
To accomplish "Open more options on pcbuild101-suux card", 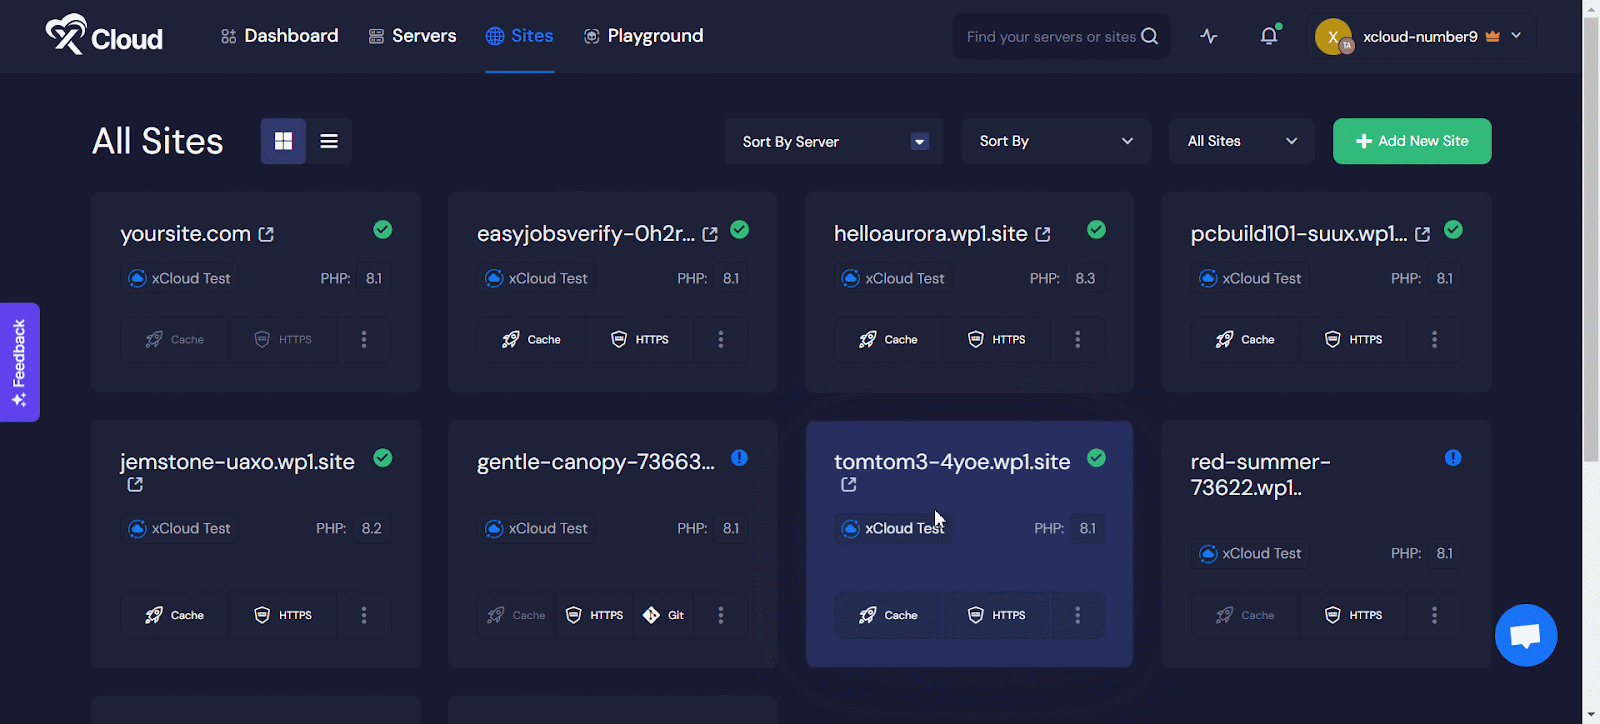I will click(1435, 340).
